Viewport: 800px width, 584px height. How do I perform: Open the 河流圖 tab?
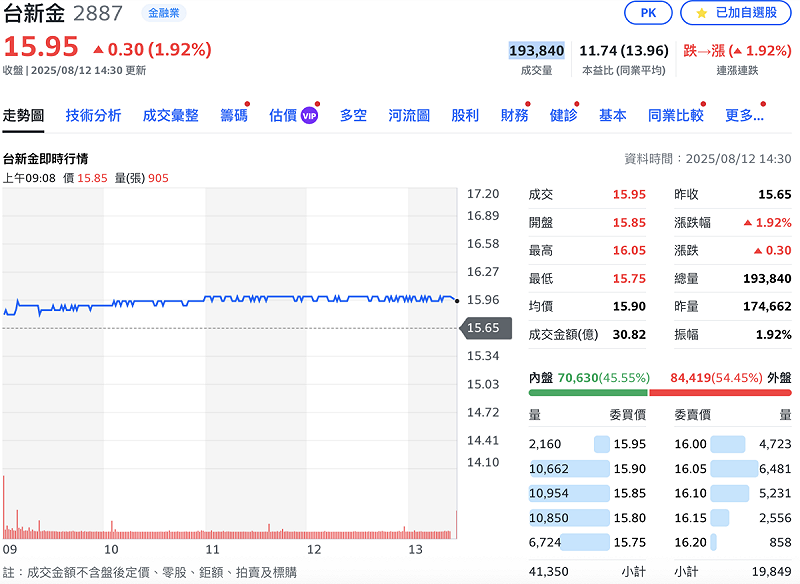[409, 116]
